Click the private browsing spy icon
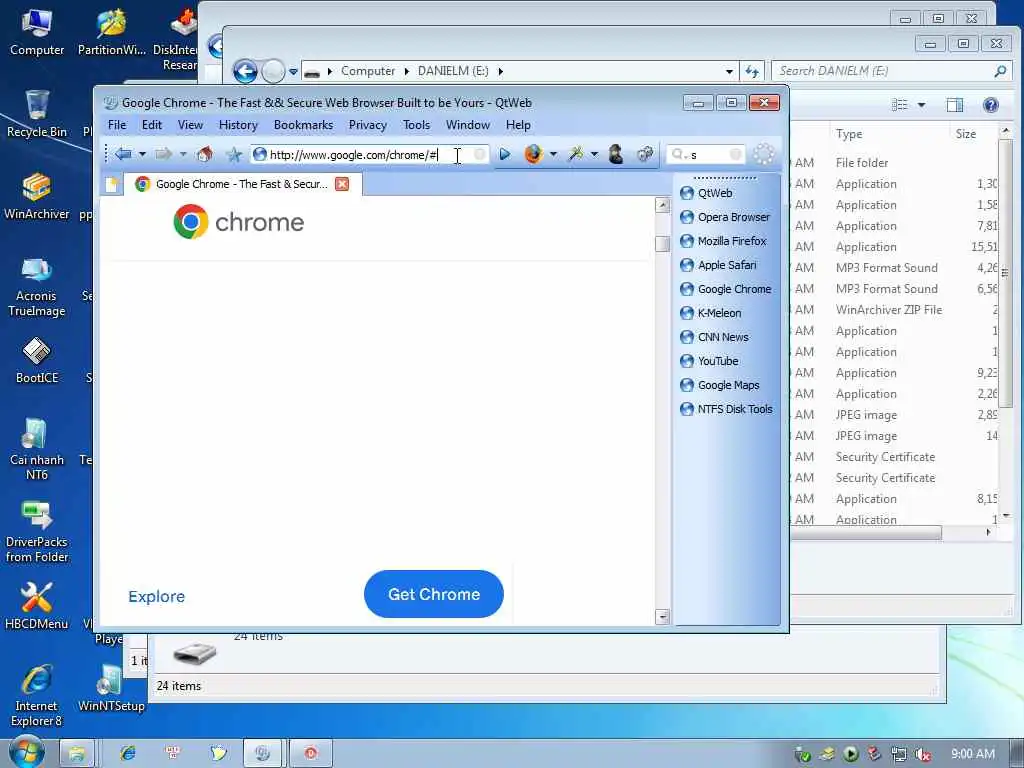Viewport: 1024px width, 768px height. click(616, 154)
